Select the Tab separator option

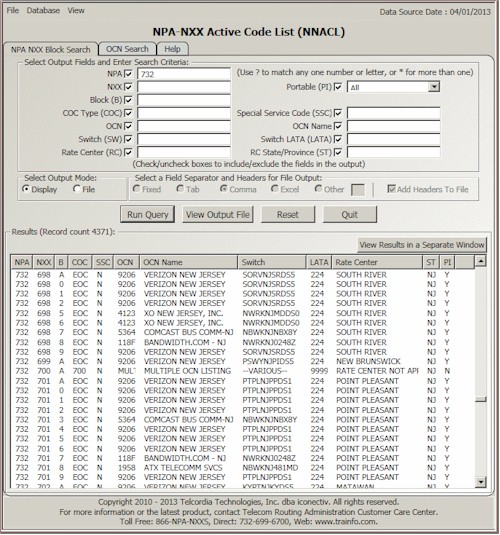pyautogui.click(x=180, y=189)
